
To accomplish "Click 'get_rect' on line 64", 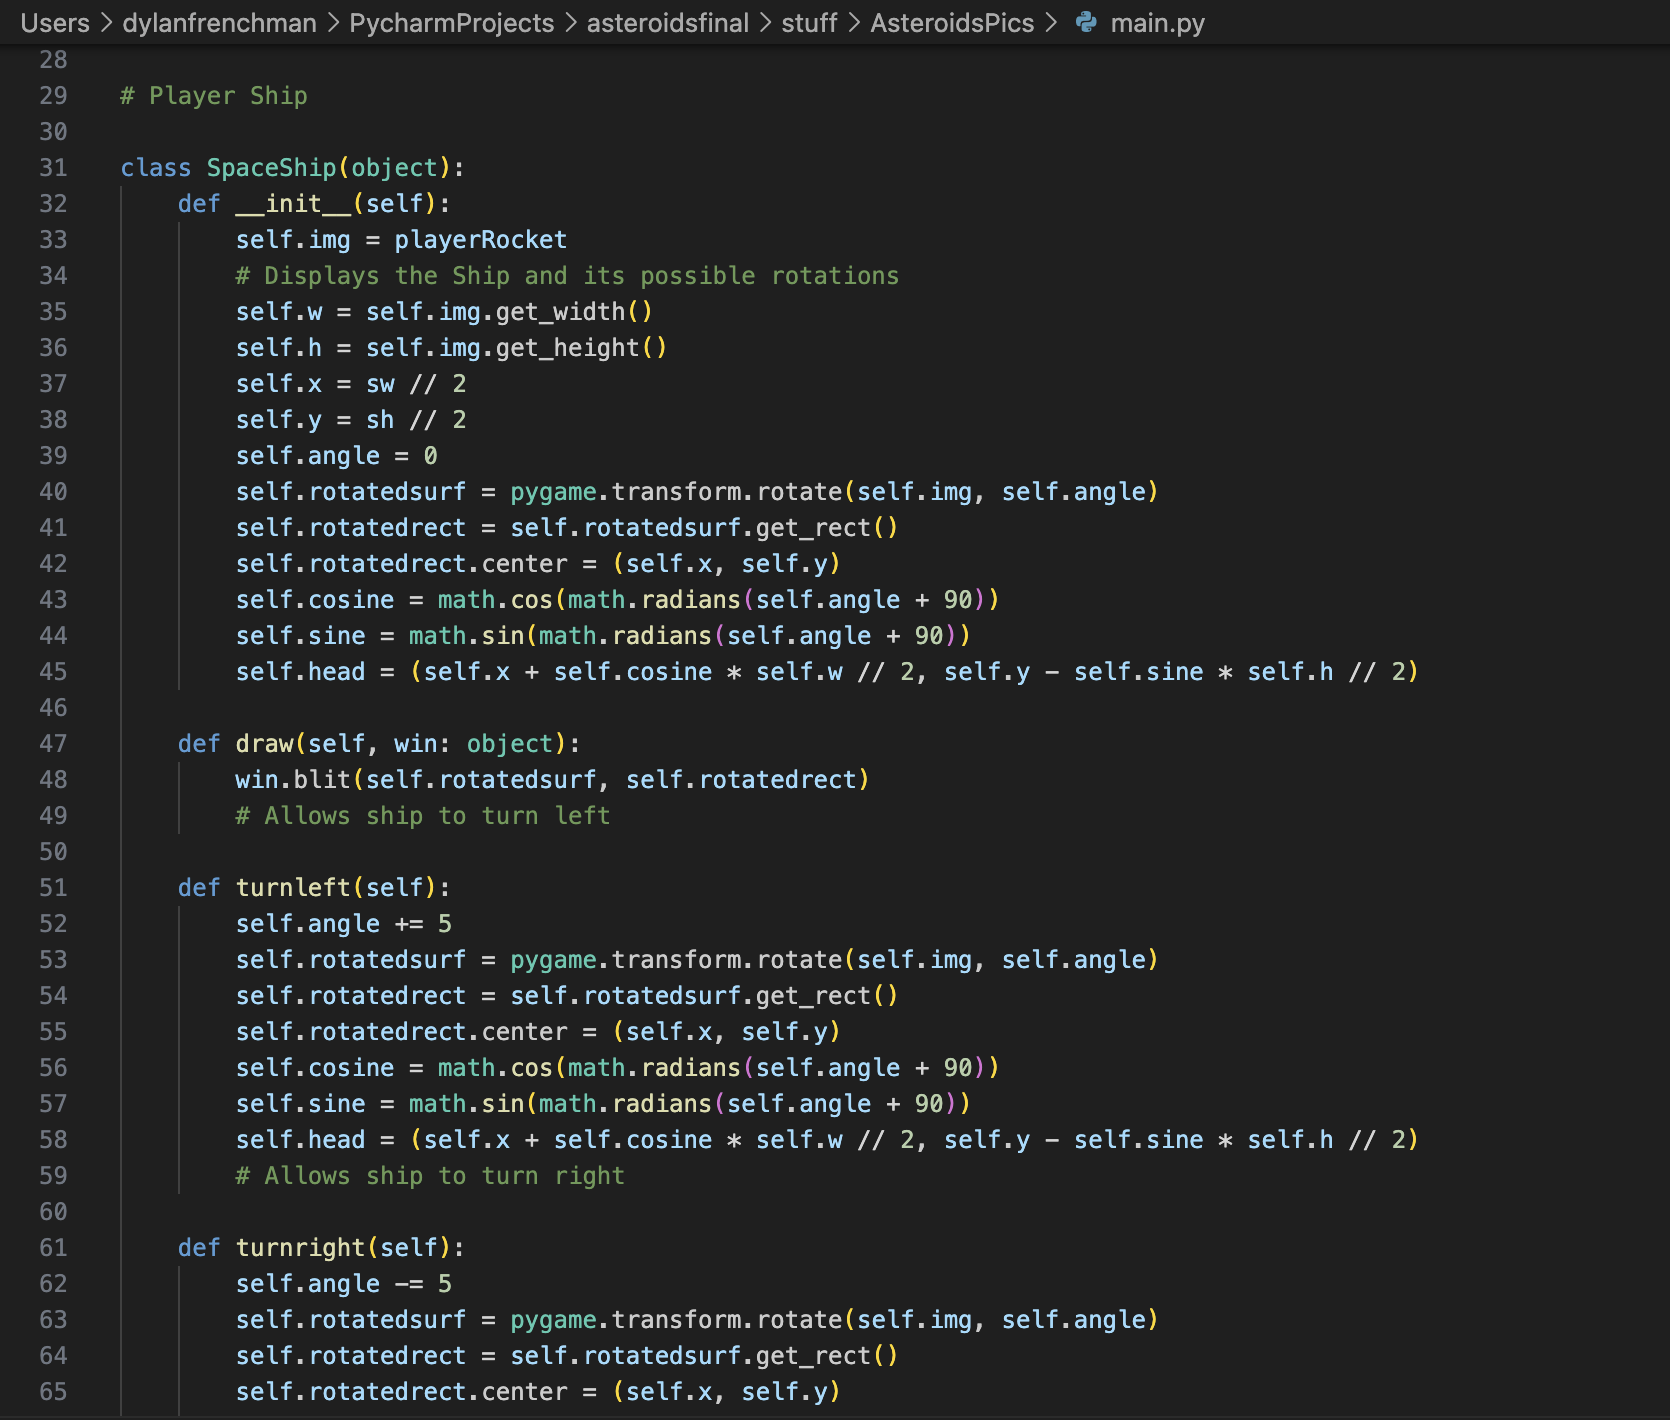I will pos(813,1356).
